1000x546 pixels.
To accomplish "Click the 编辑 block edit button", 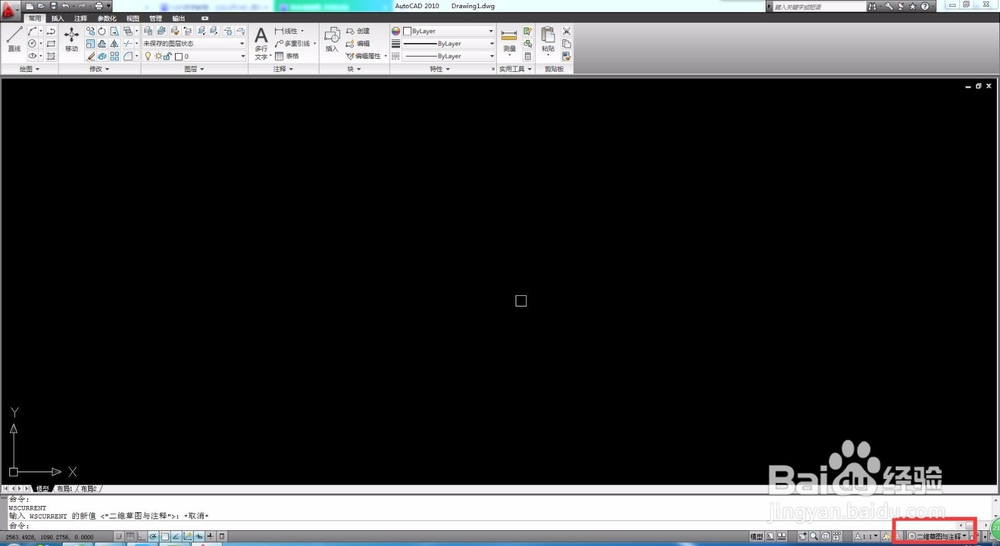I will (358, 43).
